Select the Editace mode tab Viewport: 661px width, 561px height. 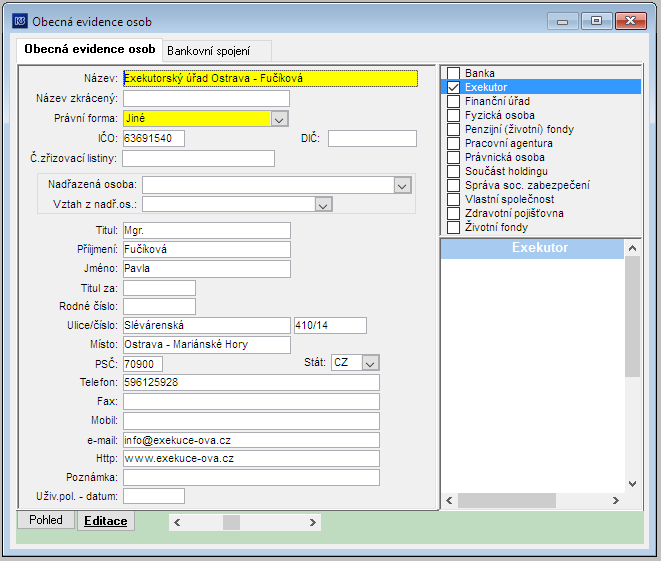point(106,521)
